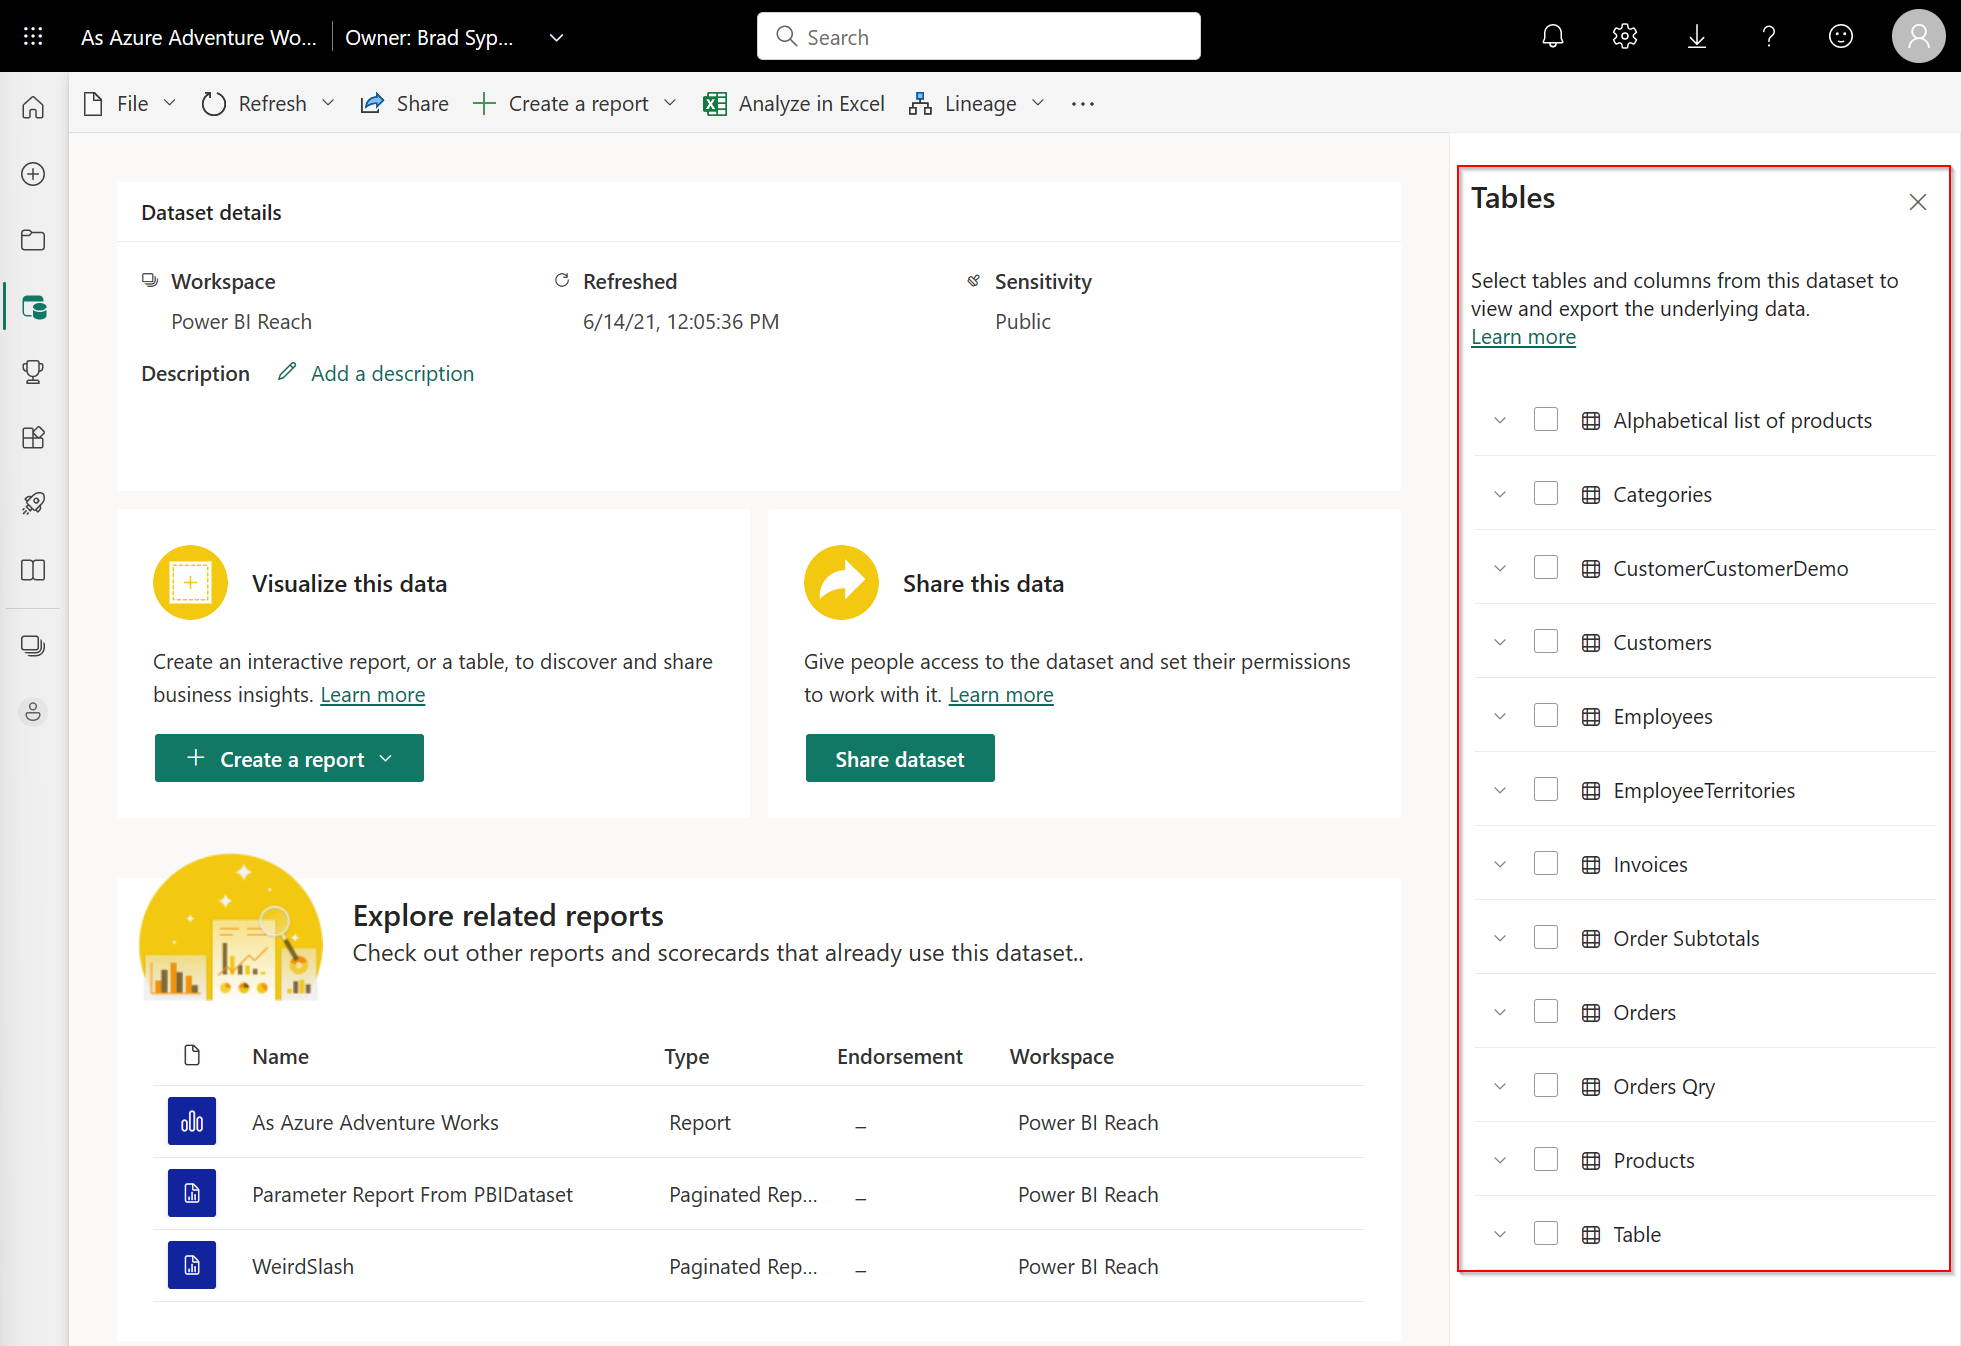This screenshot has width=1961, height=1346.
Task: Expand the Categories table row
Action: click(x=1501, y=493)
